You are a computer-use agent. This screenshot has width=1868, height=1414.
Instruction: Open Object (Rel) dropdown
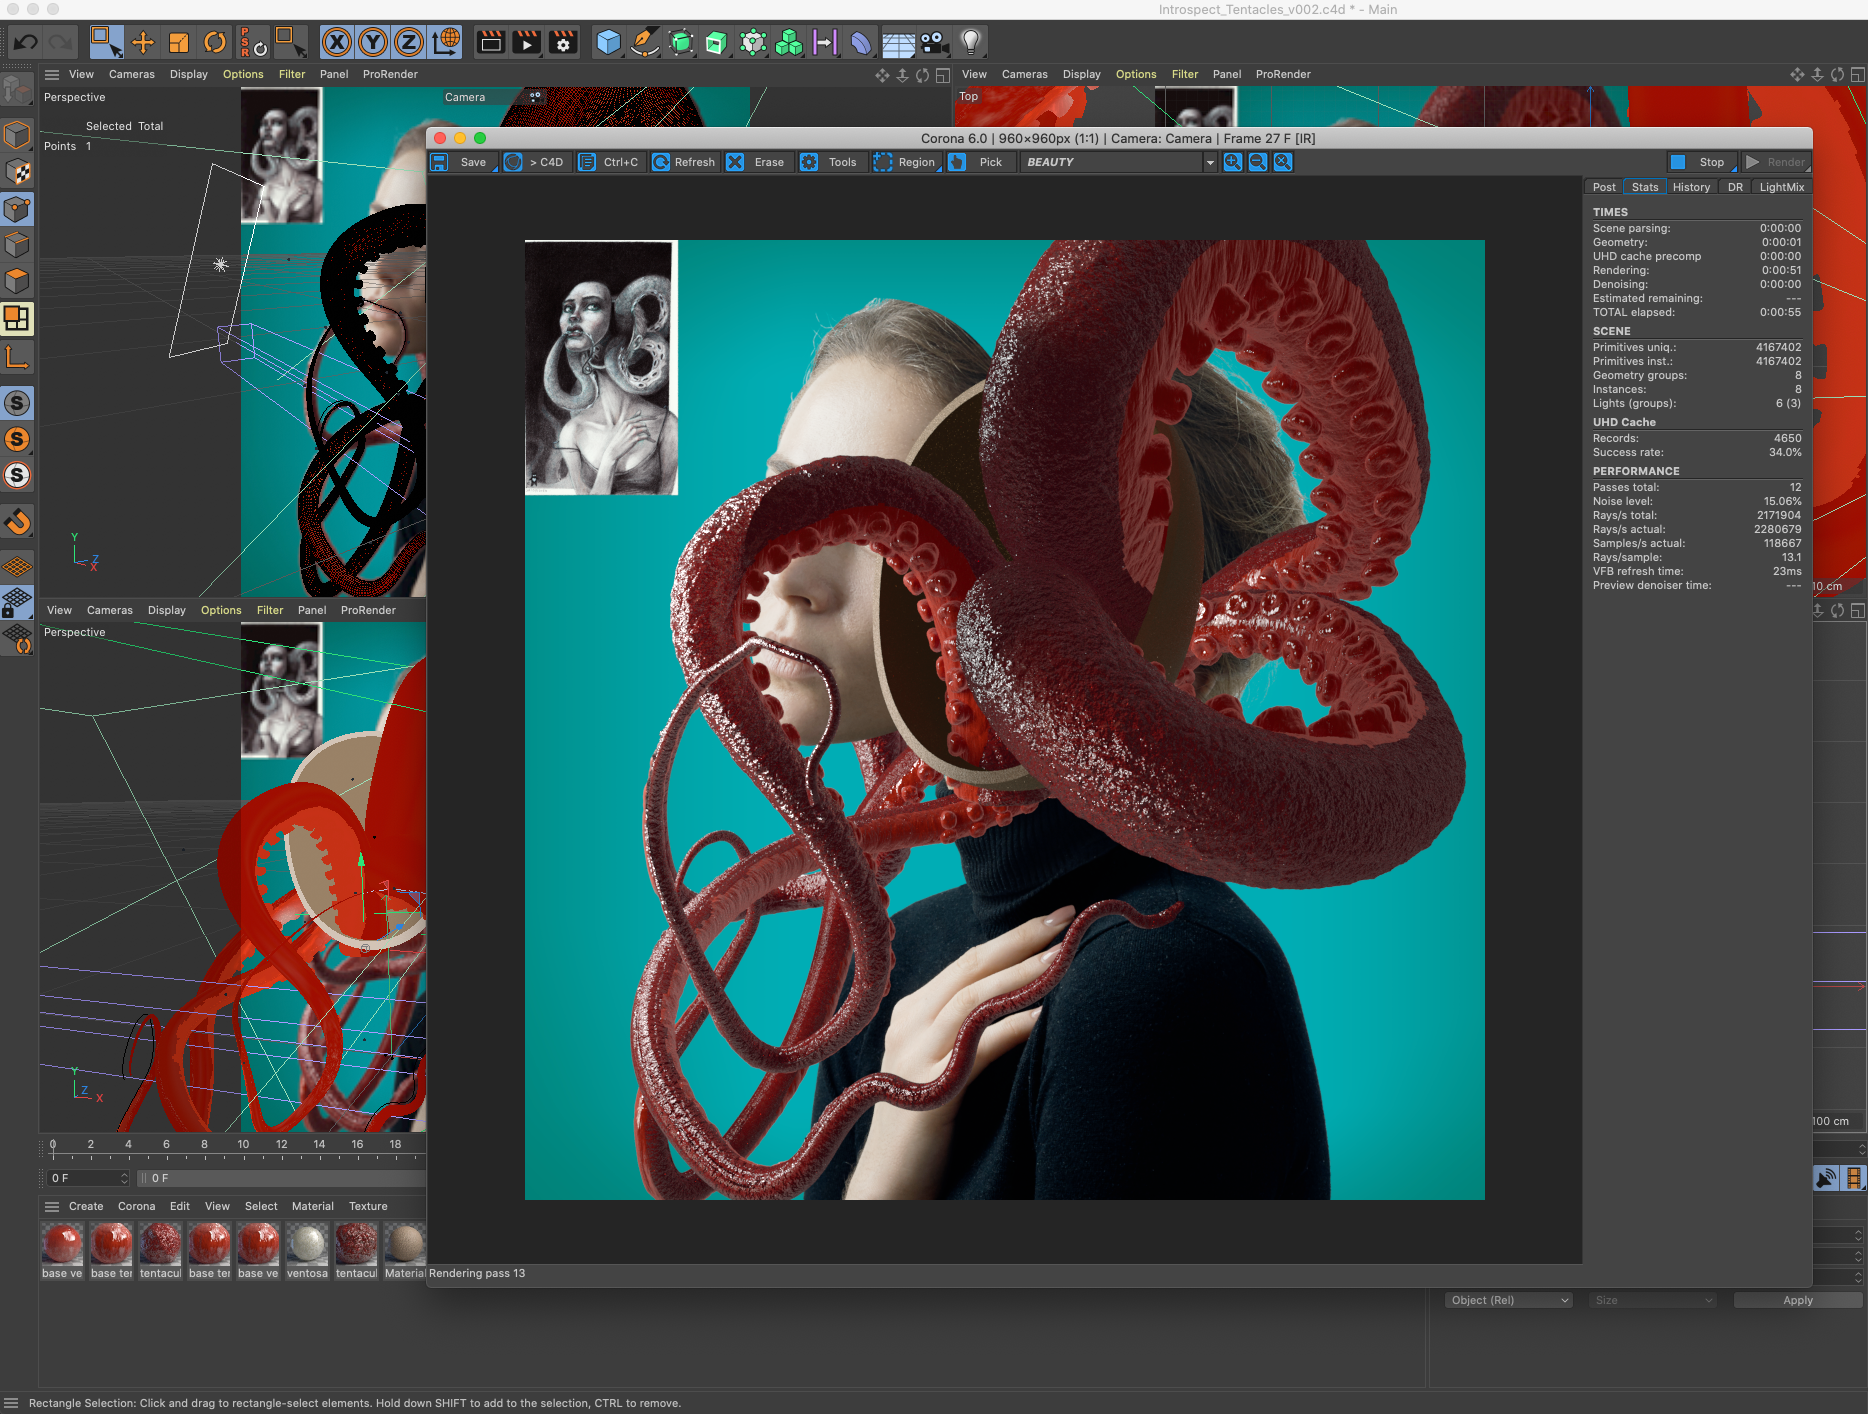[x=1509, y=1300]
